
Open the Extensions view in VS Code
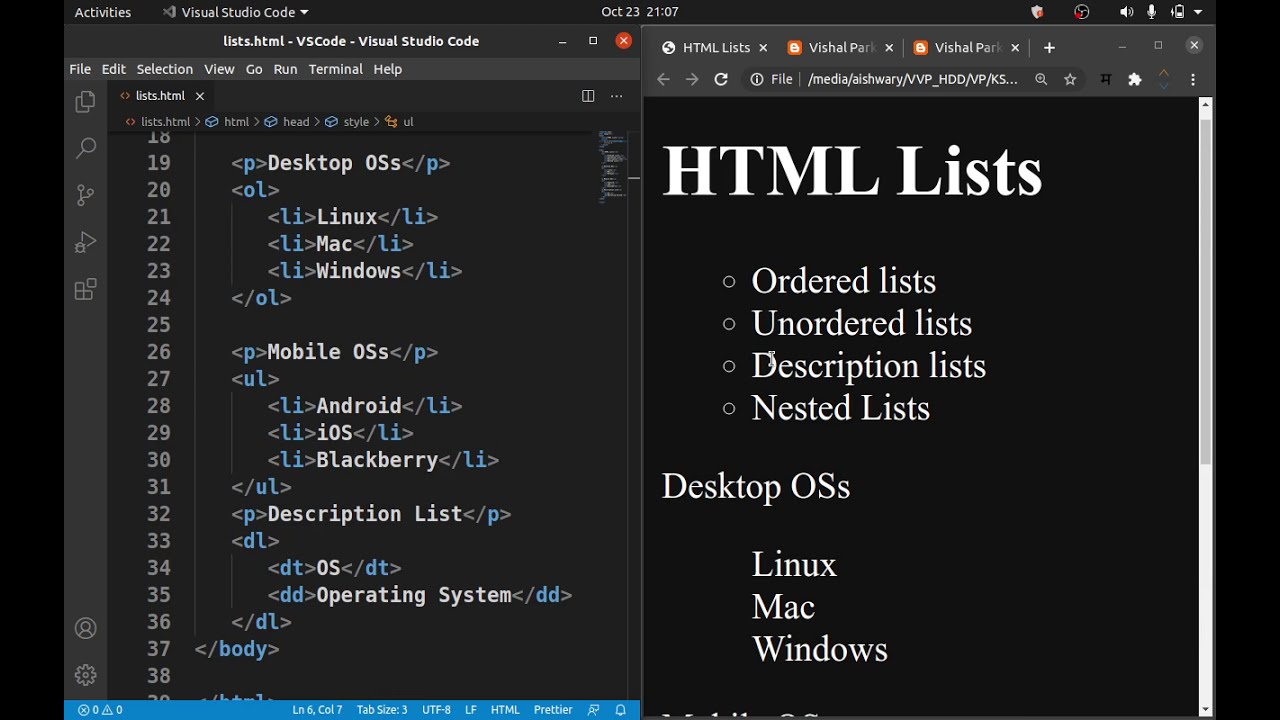click(85, 290)
